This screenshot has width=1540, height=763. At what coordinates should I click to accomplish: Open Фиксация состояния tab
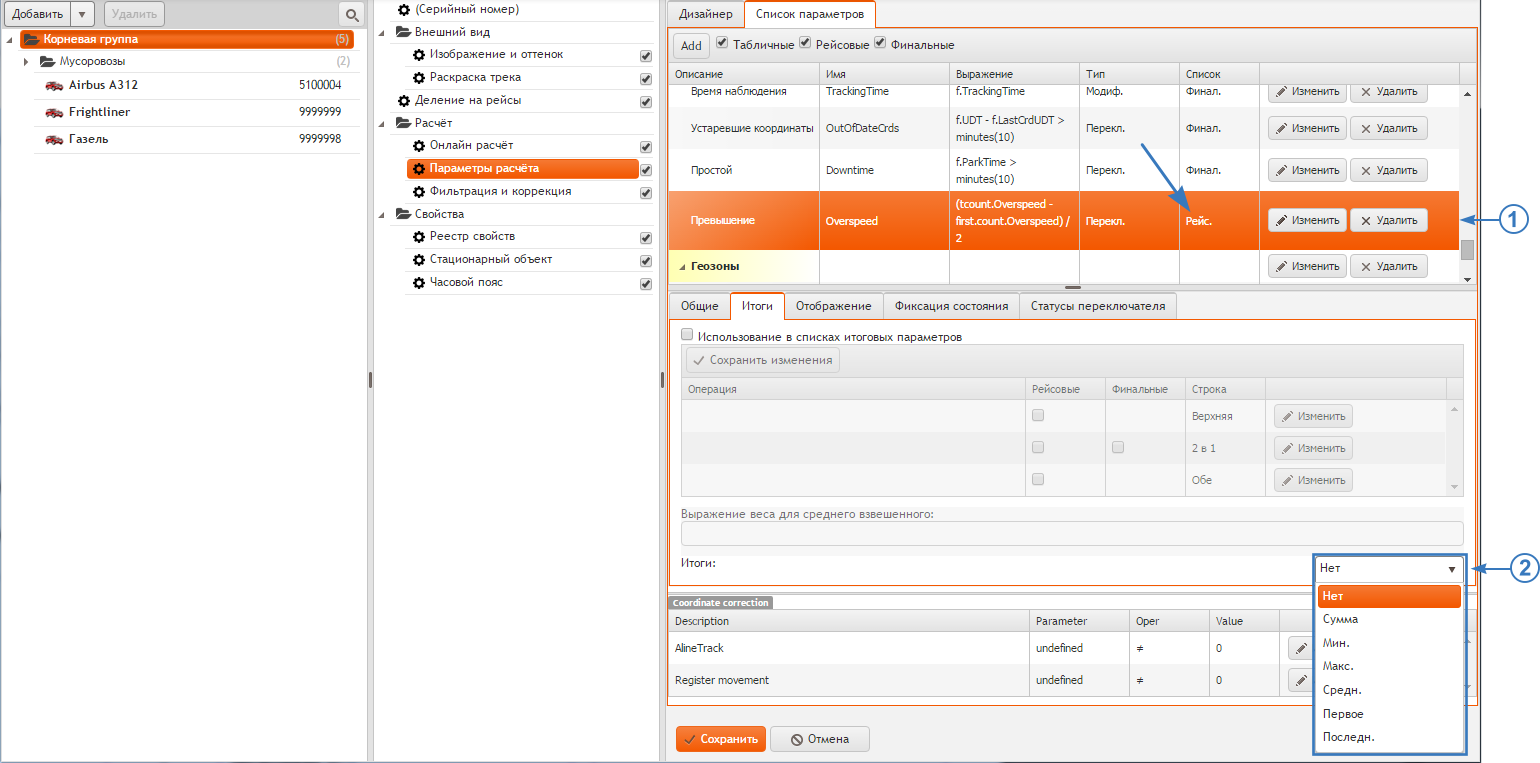[951, 306]
